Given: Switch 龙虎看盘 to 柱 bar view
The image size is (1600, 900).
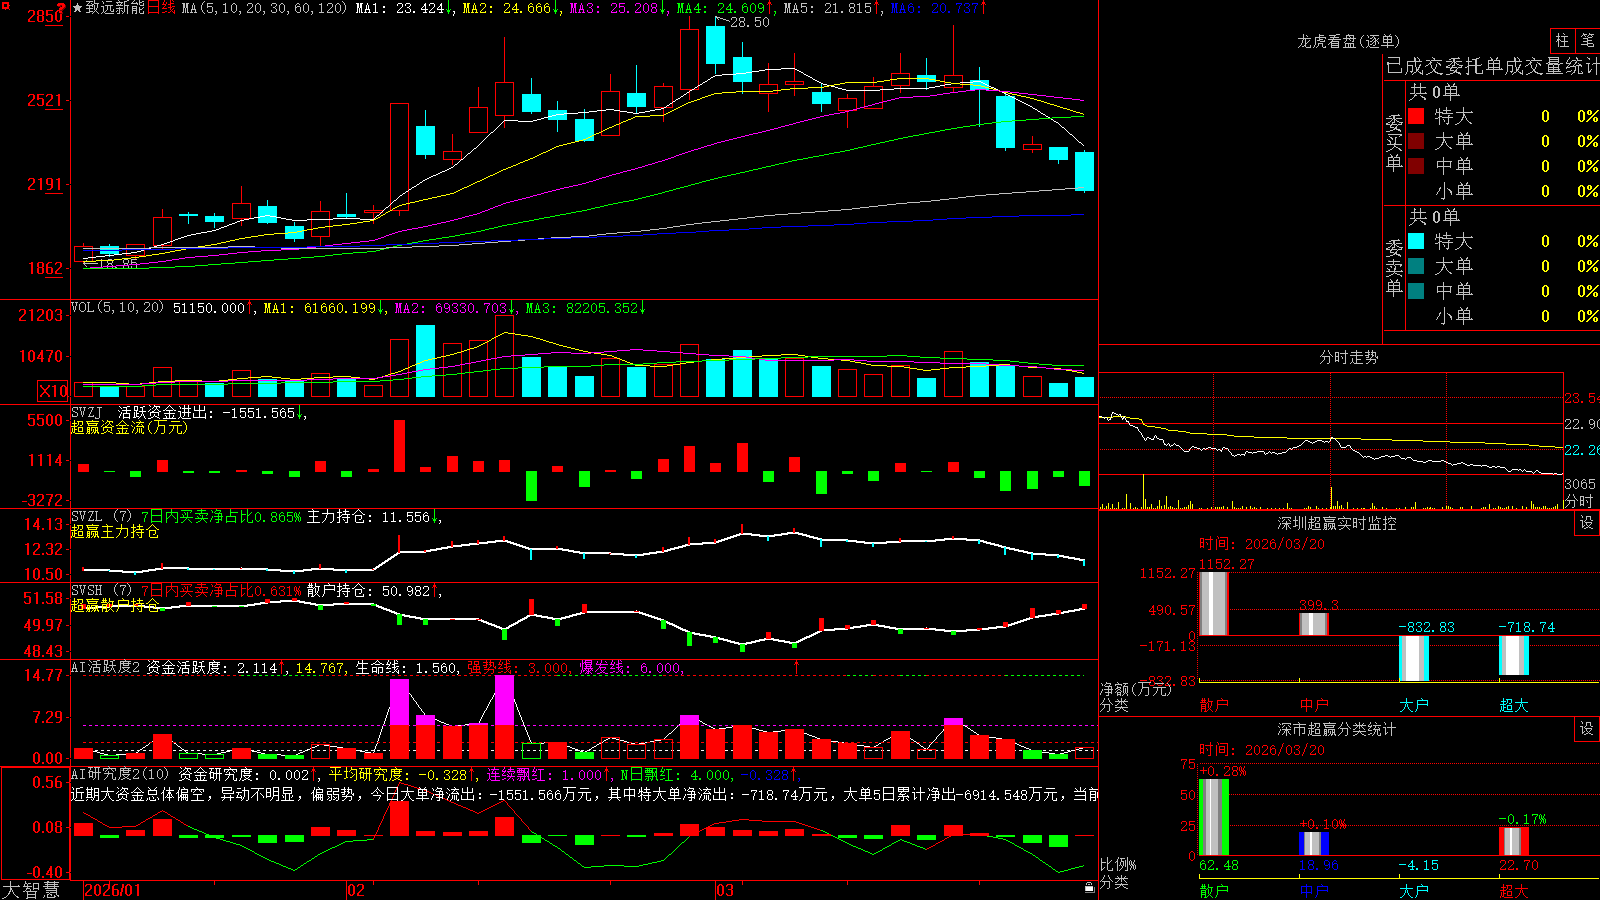Looking at the screenshot, I should click(x=1562, y=40).
